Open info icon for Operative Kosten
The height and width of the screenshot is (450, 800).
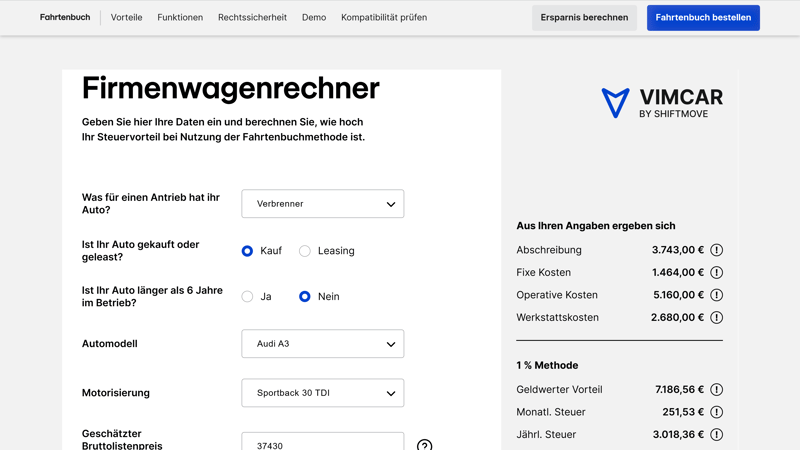pos(716,295)
